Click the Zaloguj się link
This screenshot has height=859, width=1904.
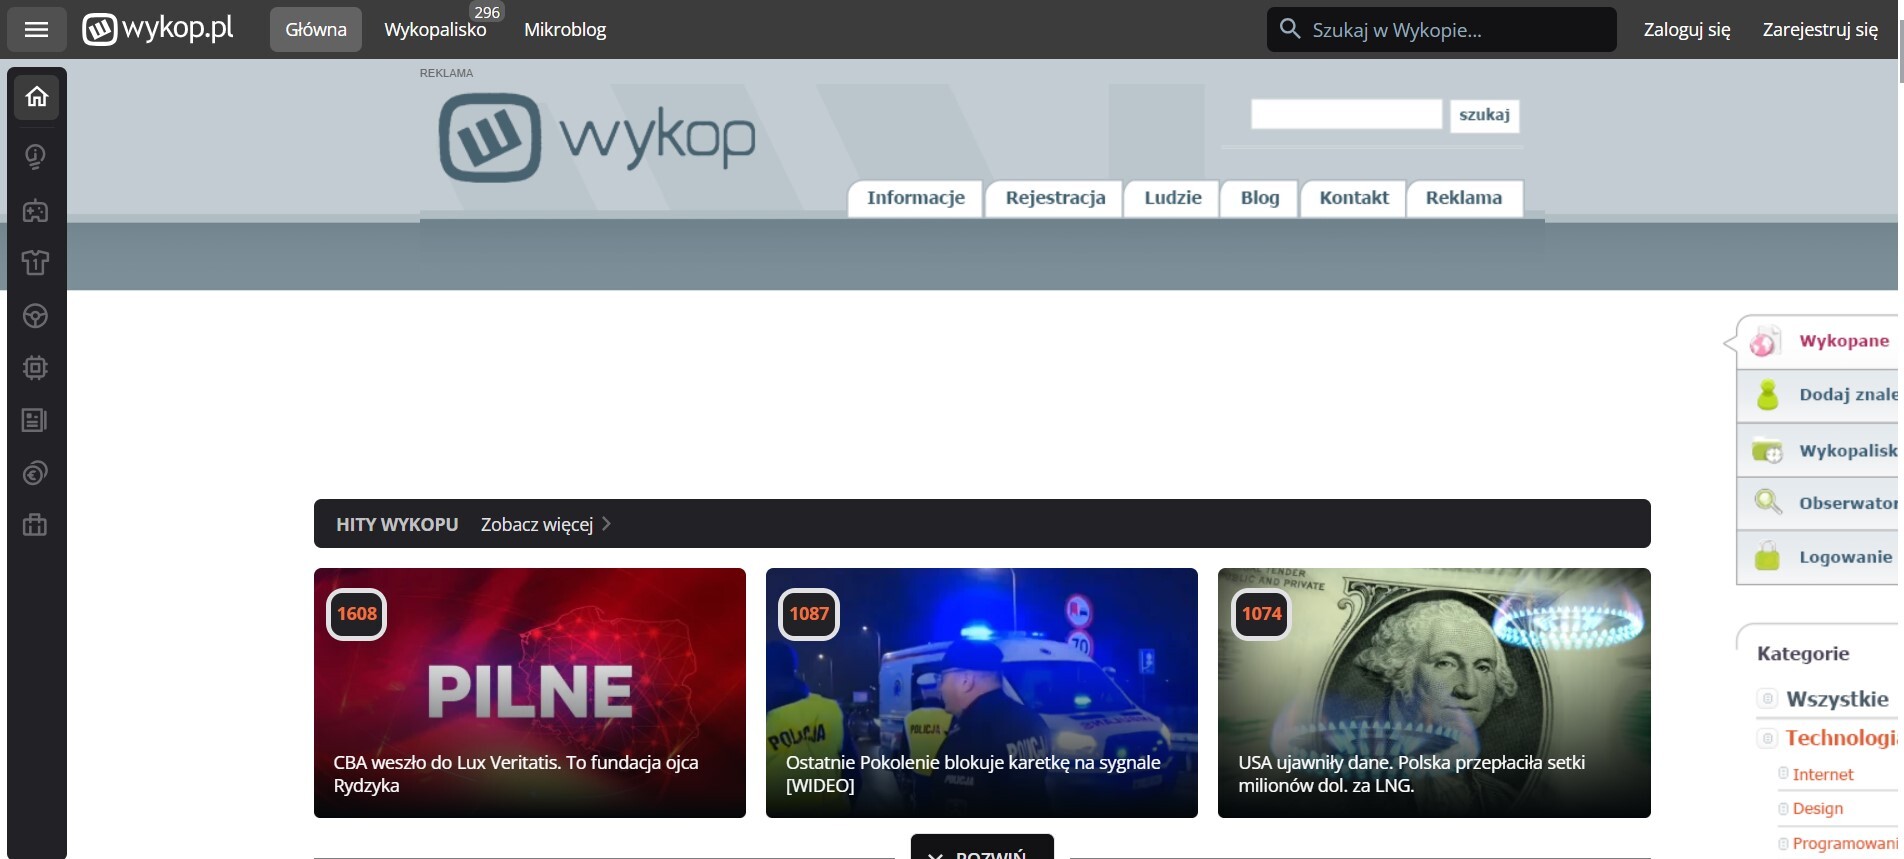click(x=1686, y=30)
